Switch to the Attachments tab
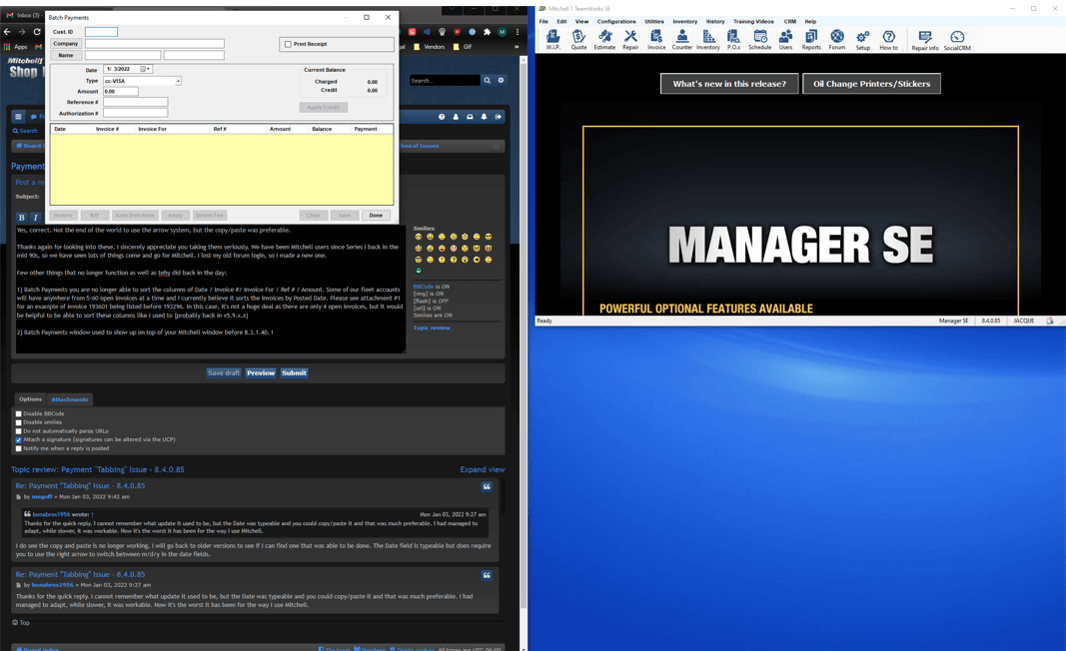 [x=69, y=400]
